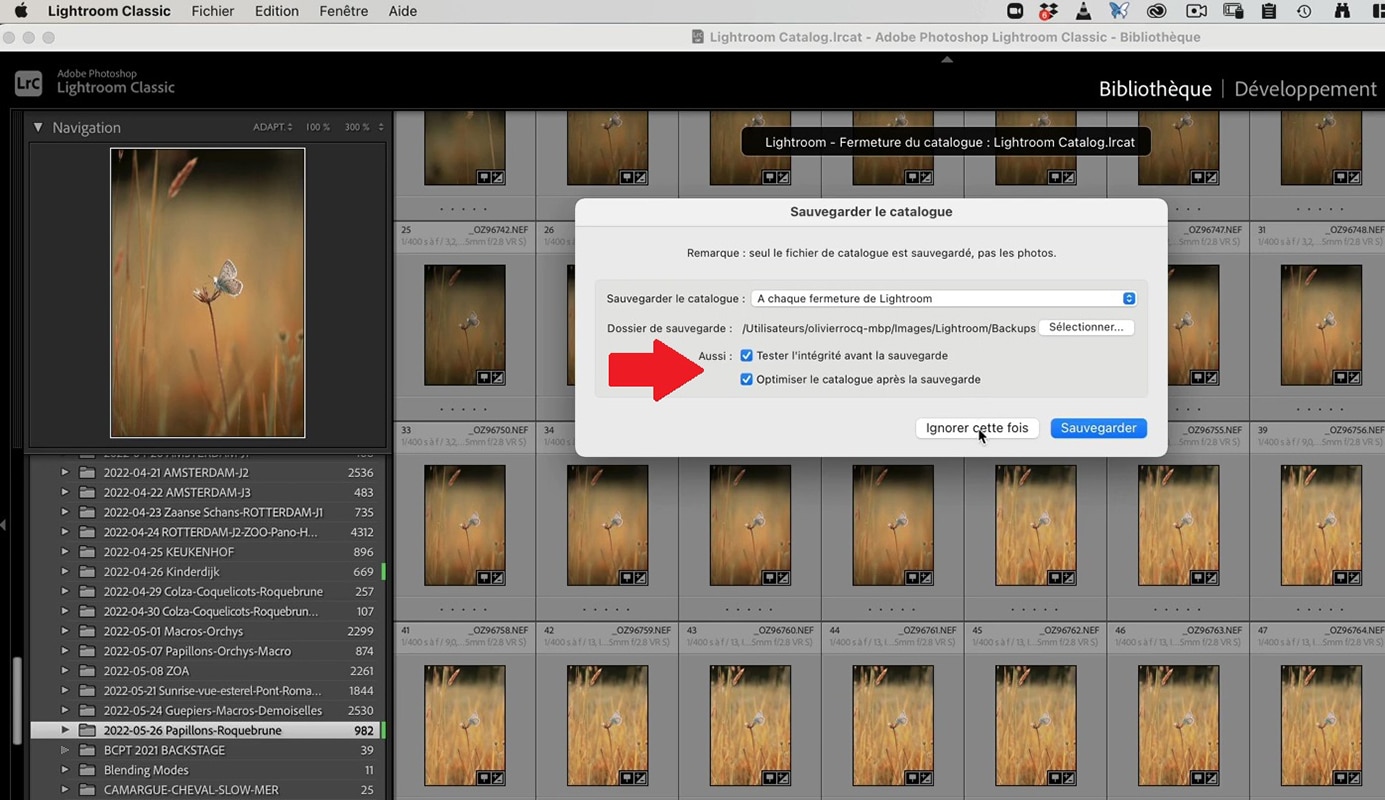Open the ADAPT. zoom mode selector

[x=272, y=127]
